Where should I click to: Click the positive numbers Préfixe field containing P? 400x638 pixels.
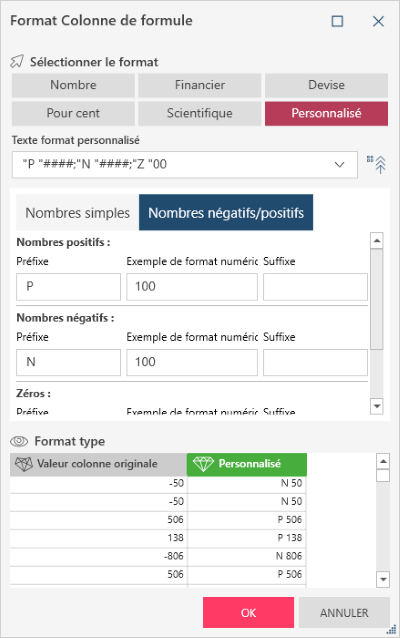click(x=68, y=287)
